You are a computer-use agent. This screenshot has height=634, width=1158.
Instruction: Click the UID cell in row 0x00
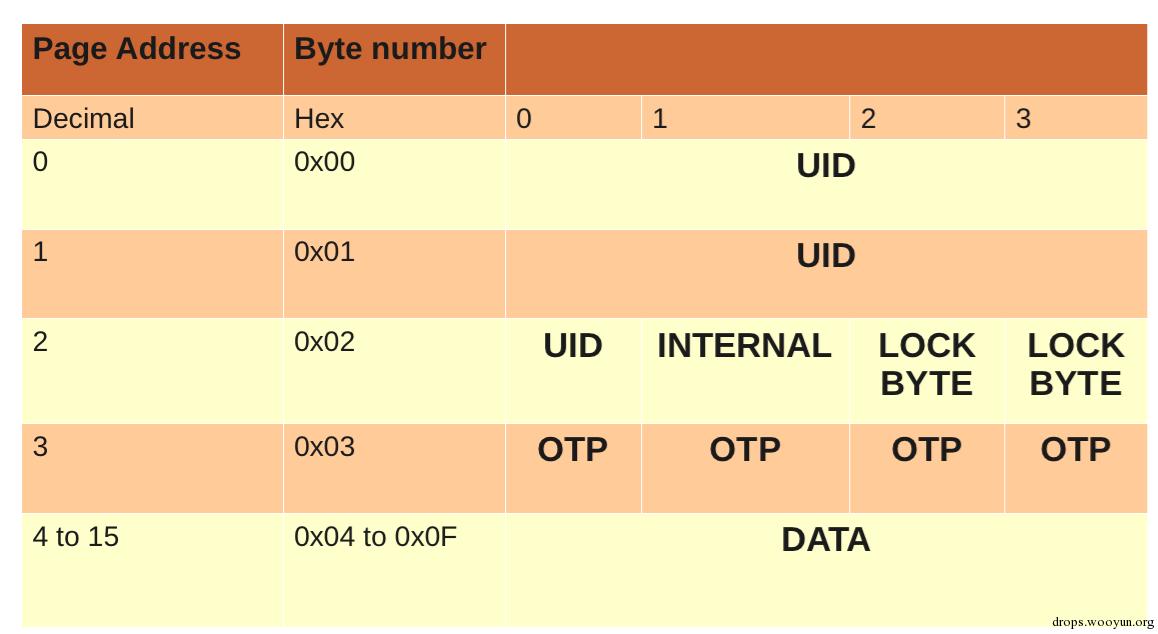tap(825, 166)
